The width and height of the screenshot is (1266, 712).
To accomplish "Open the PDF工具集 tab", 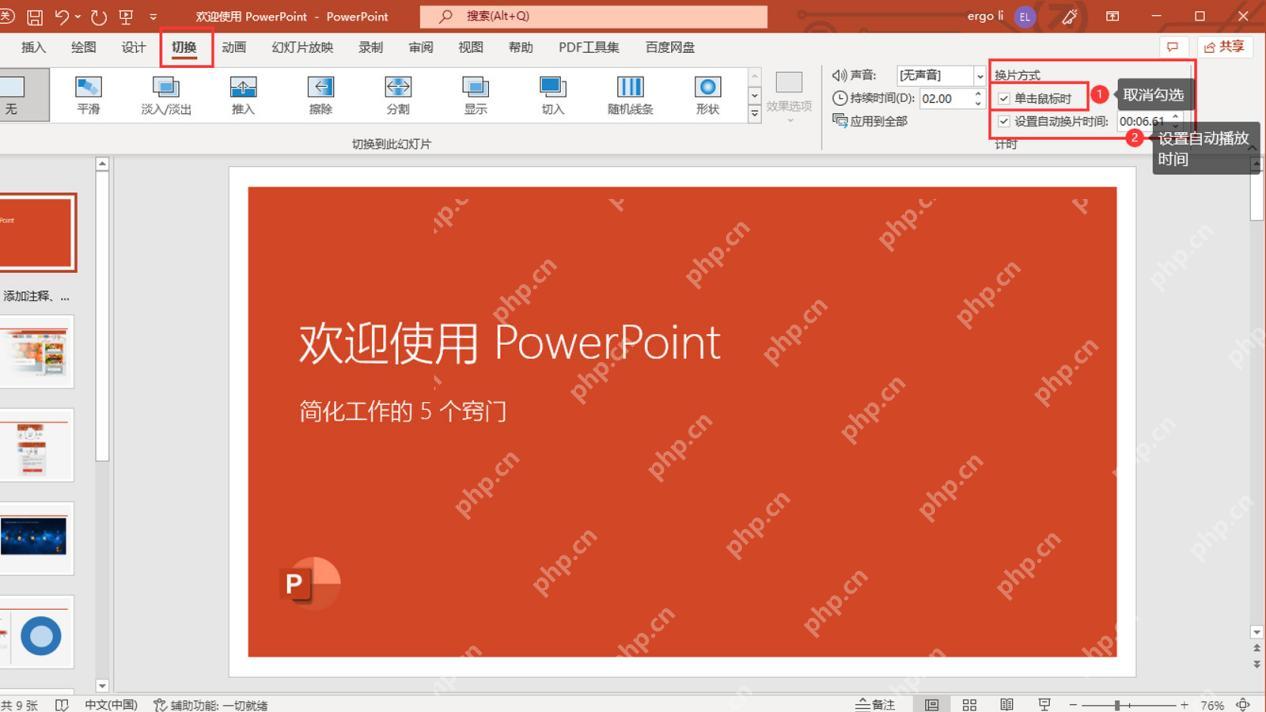I will [x=589, y=47].
